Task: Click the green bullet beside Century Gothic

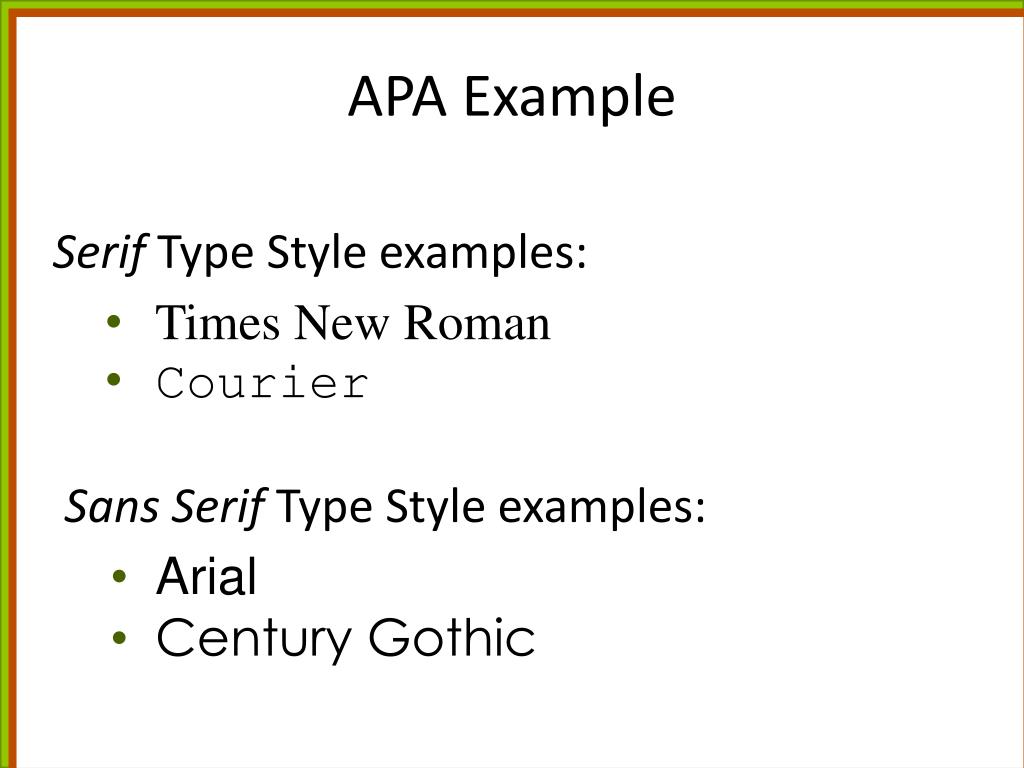Action: (x=120, y=637)
